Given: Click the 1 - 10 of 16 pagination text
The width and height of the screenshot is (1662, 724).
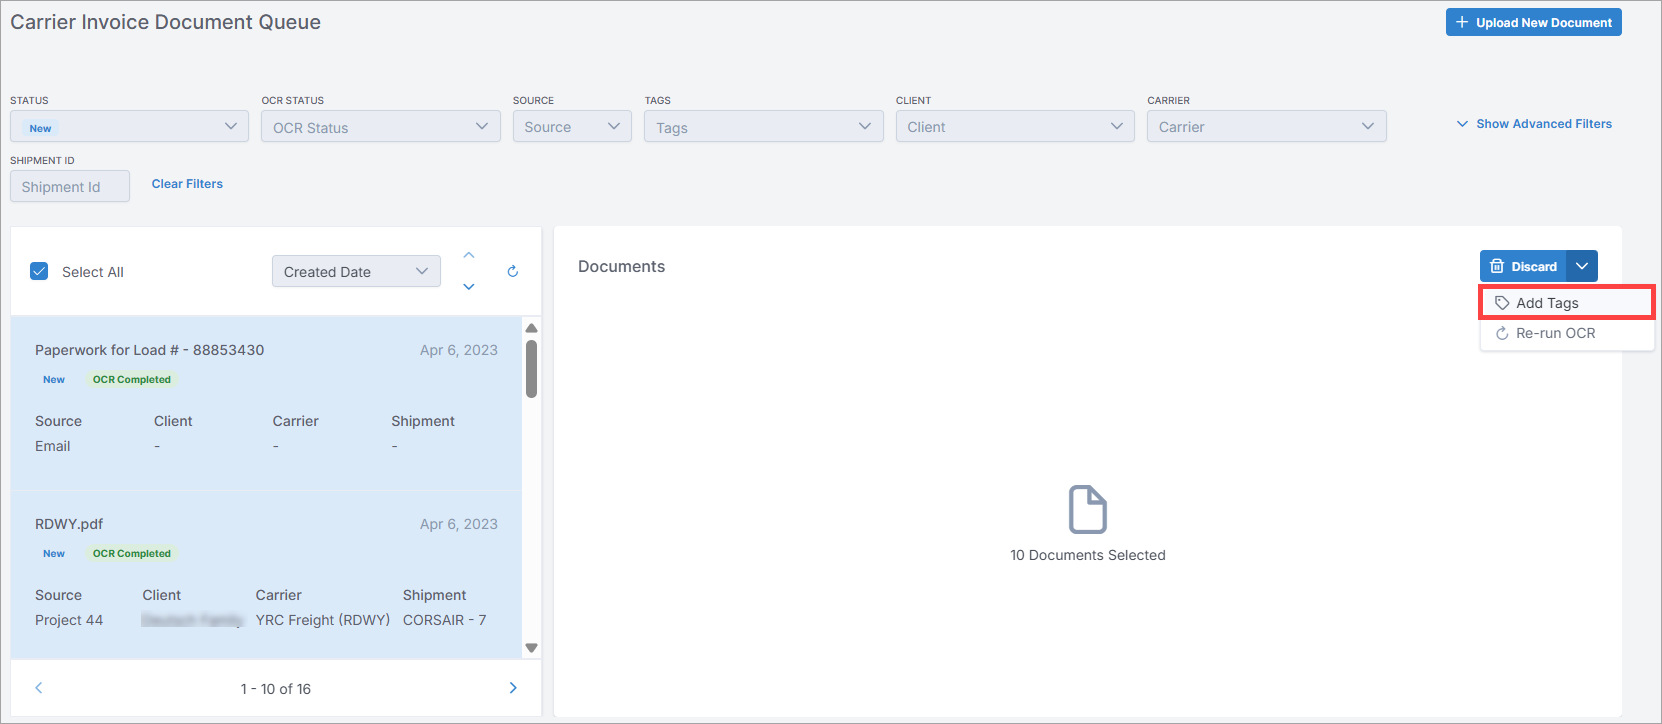Looking at the screenshot, I should tap(276, 689).
